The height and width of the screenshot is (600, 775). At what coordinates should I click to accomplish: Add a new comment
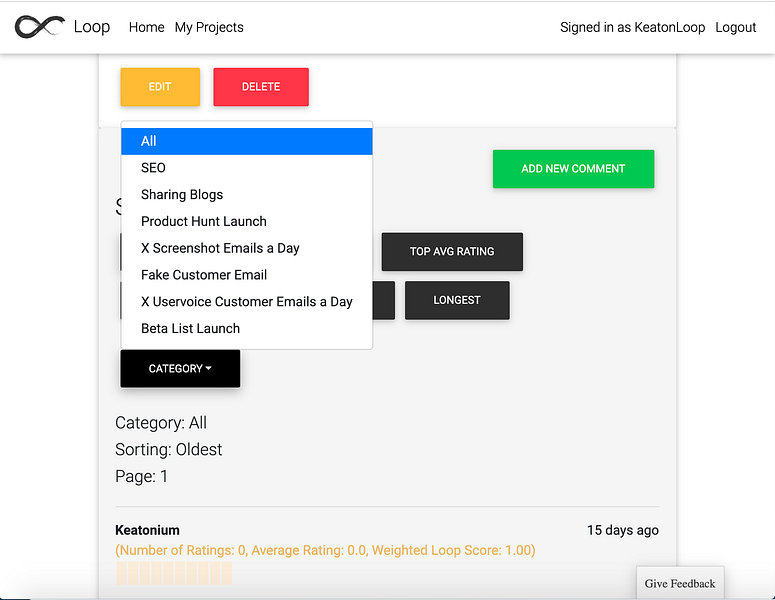click(573, 169)
